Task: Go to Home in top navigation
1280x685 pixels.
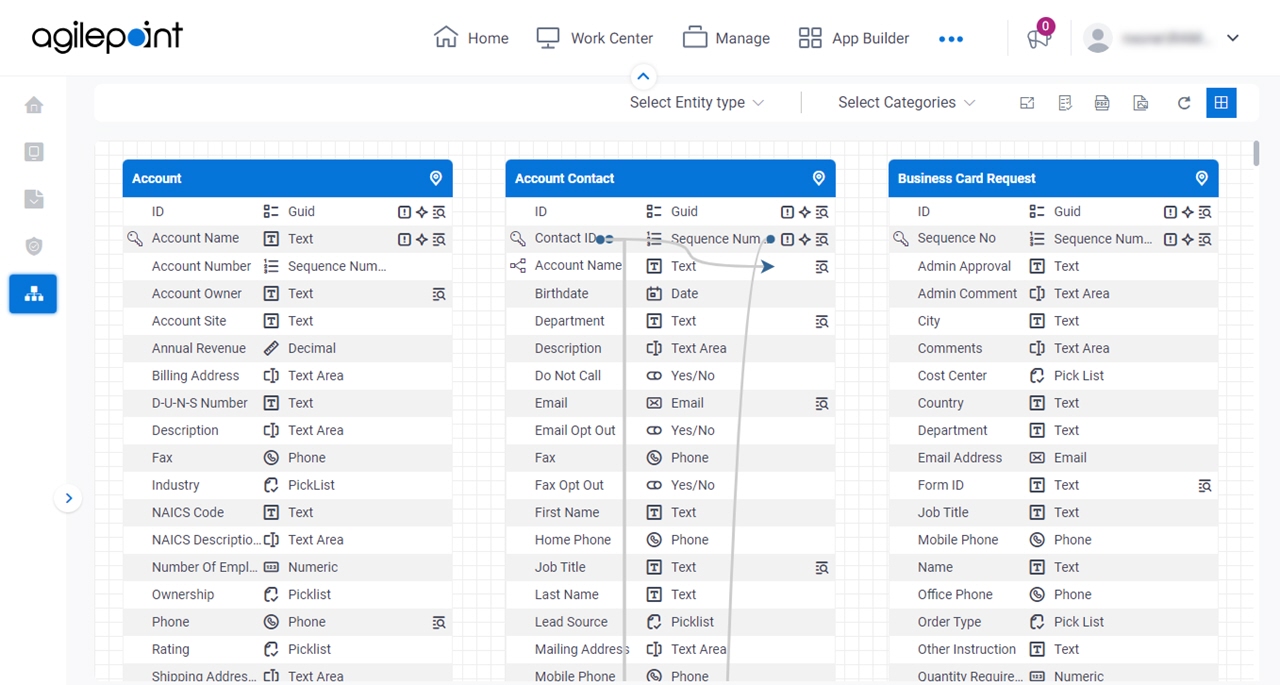Action: pyautogui.click(x=471, y=38)
